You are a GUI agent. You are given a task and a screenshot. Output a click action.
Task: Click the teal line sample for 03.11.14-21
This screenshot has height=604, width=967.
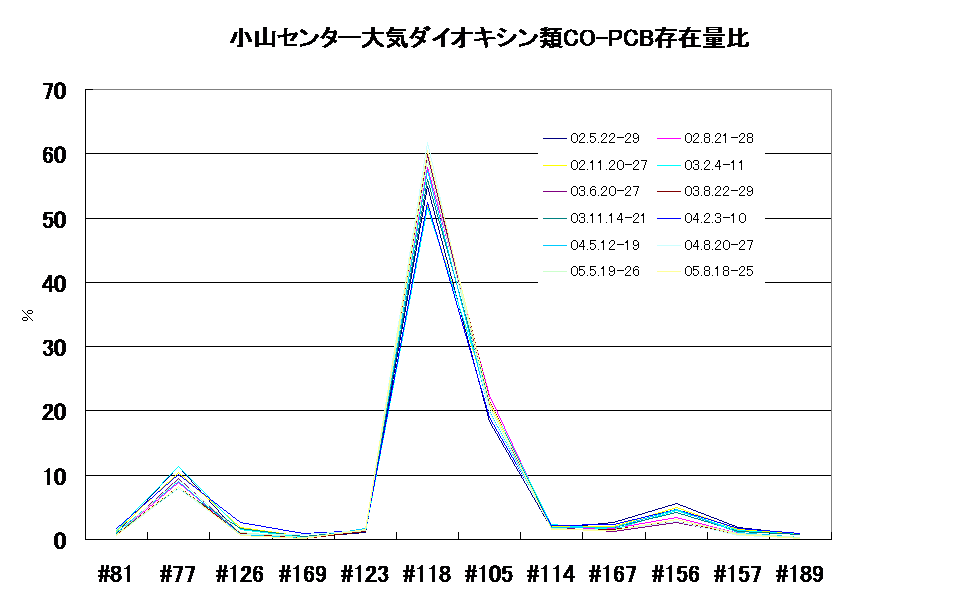552,218
